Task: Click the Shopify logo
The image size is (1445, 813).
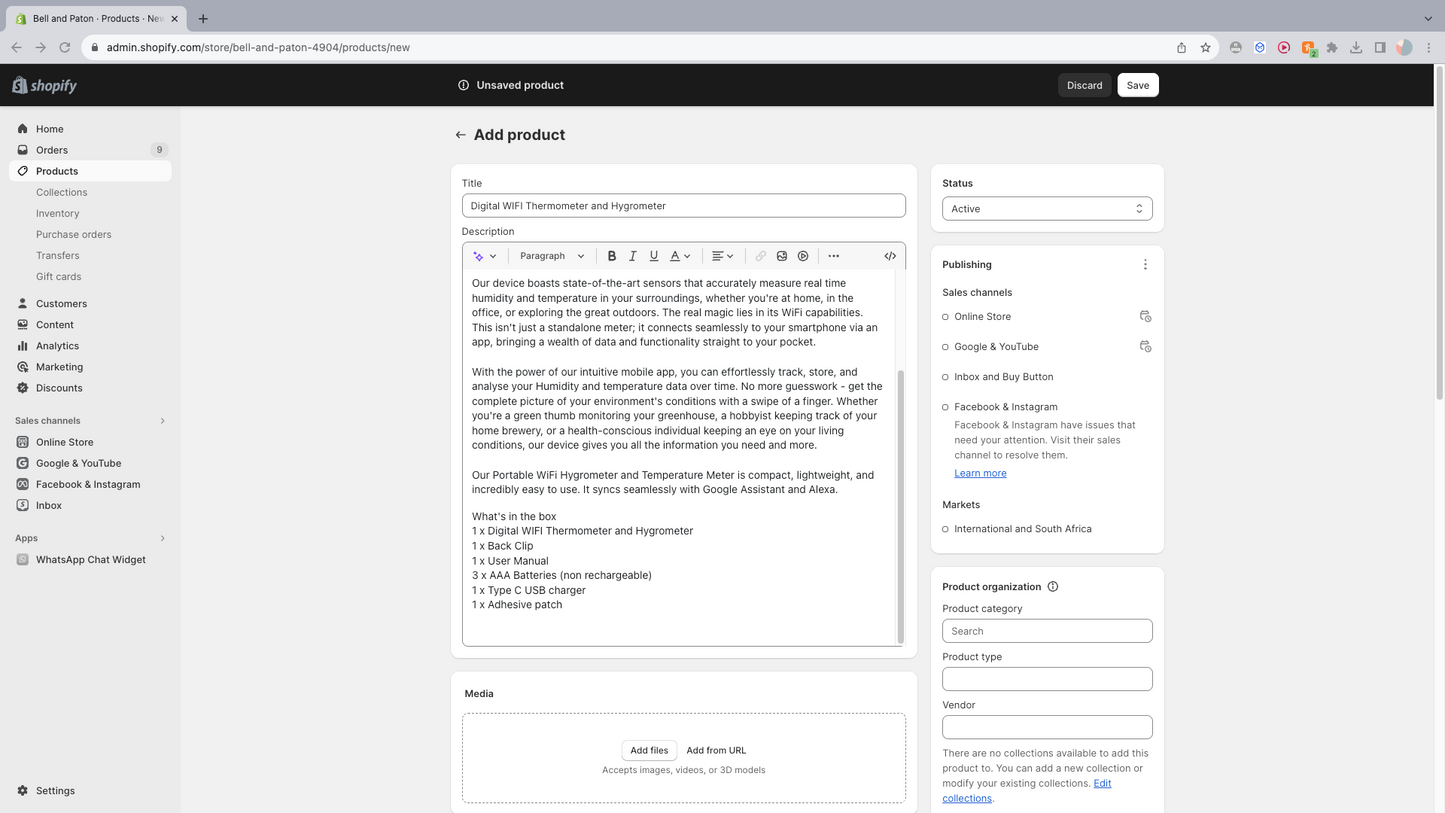Action: pyautogui.click(x=45, y=86)
